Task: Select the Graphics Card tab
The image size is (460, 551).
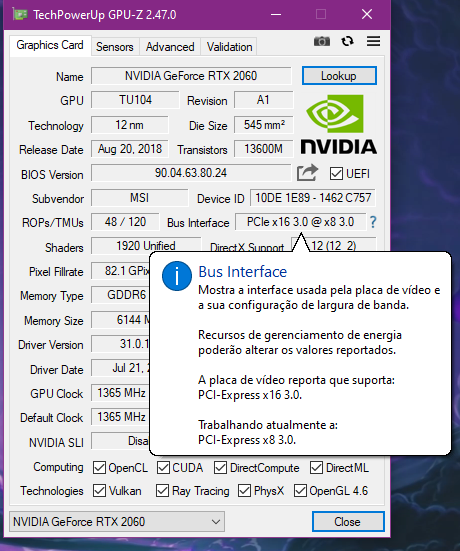Action: 50,45
